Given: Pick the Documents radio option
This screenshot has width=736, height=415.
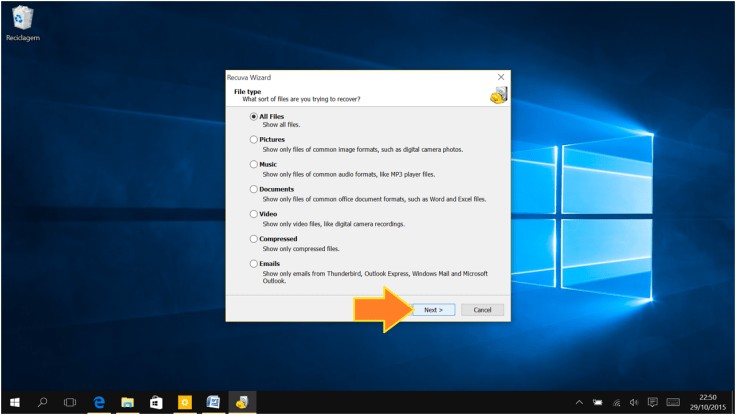Looking at the screenshot, I should pyautogui.click(x=254, y=189).
